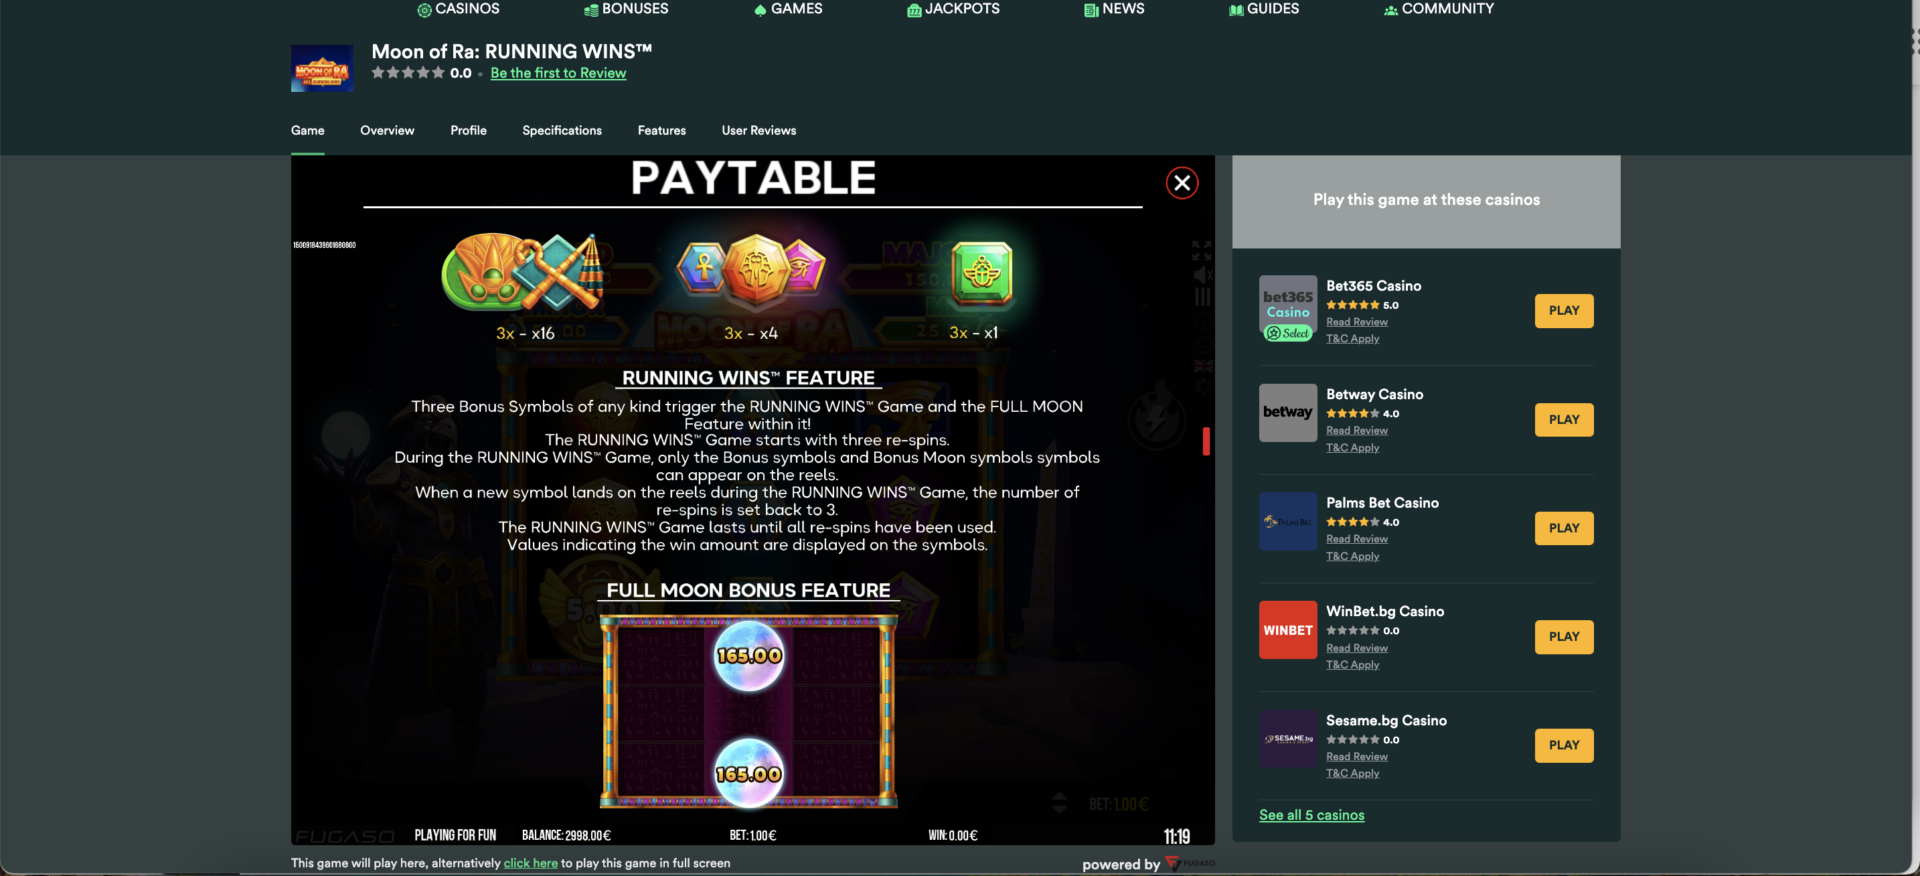Click the Sesame.bg Casino name
Viewport: 1920px width, 876px height.
pyautogui.click(x=1387, y=720)
